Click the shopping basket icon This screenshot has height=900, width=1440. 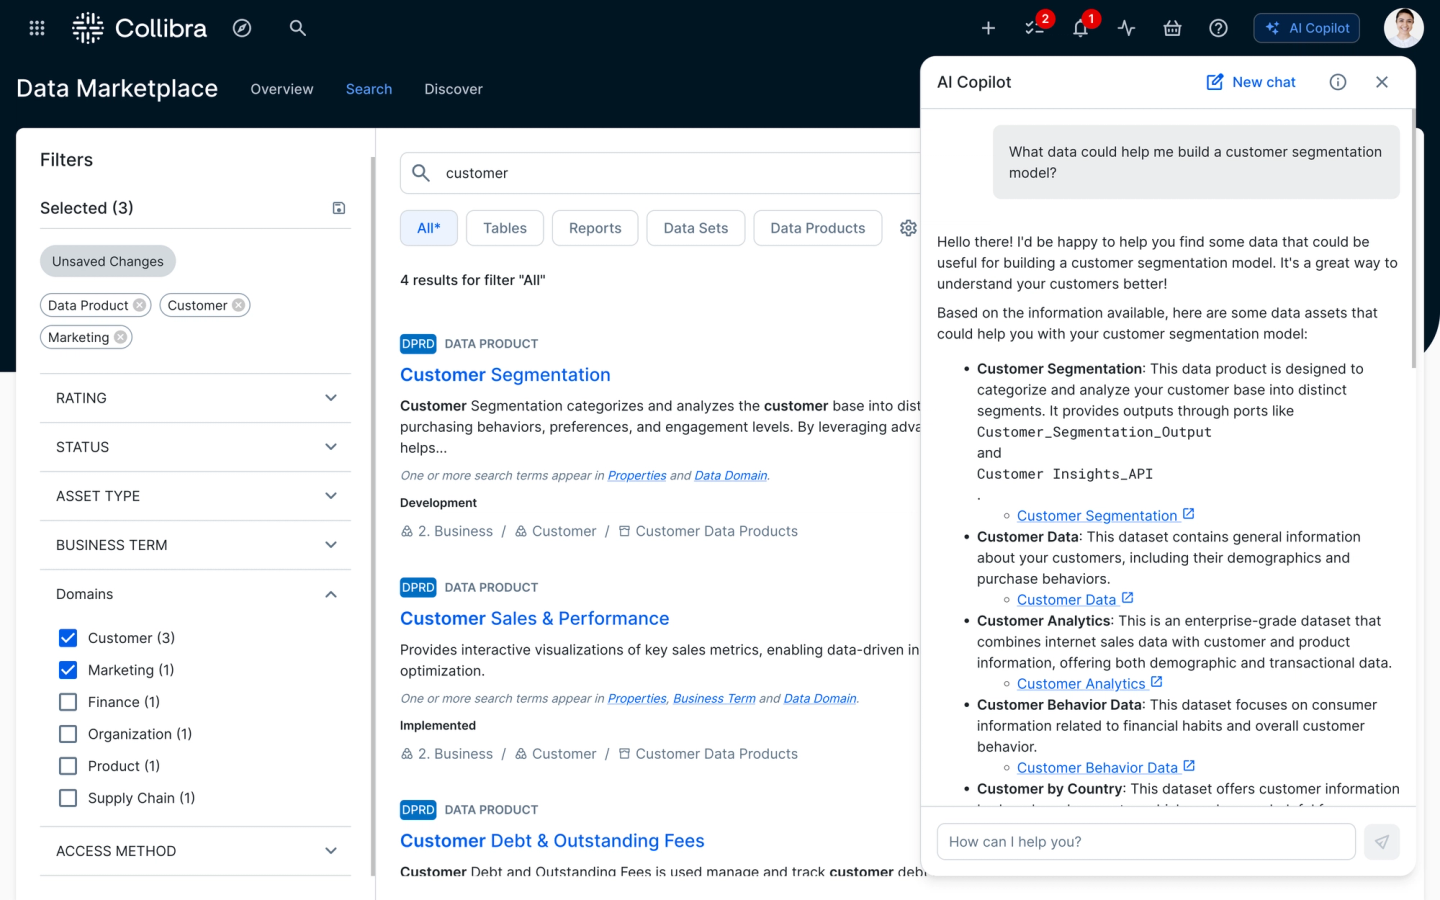pyautogui.click(x=1172, y=28)
